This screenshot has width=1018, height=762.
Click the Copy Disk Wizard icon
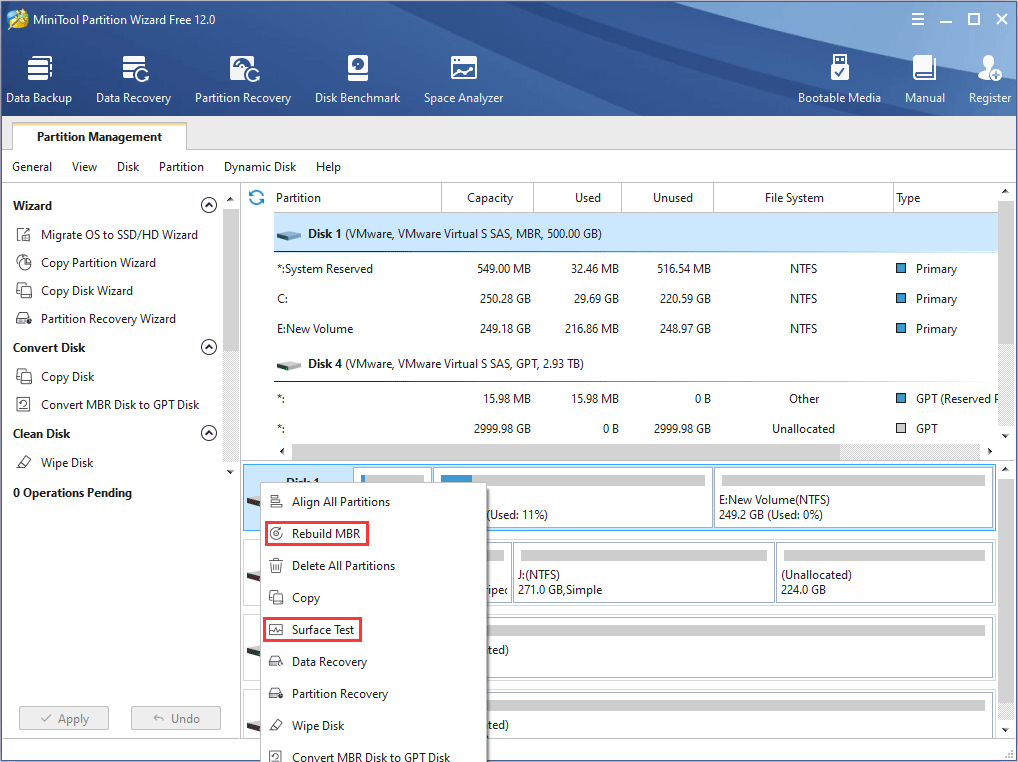[23, 290]
